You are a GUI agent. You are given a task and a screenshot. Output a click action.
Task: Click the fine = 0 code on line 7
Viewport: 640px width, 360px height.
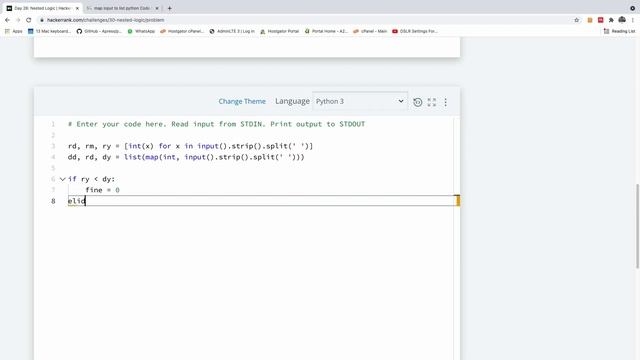tap(102, 190)
